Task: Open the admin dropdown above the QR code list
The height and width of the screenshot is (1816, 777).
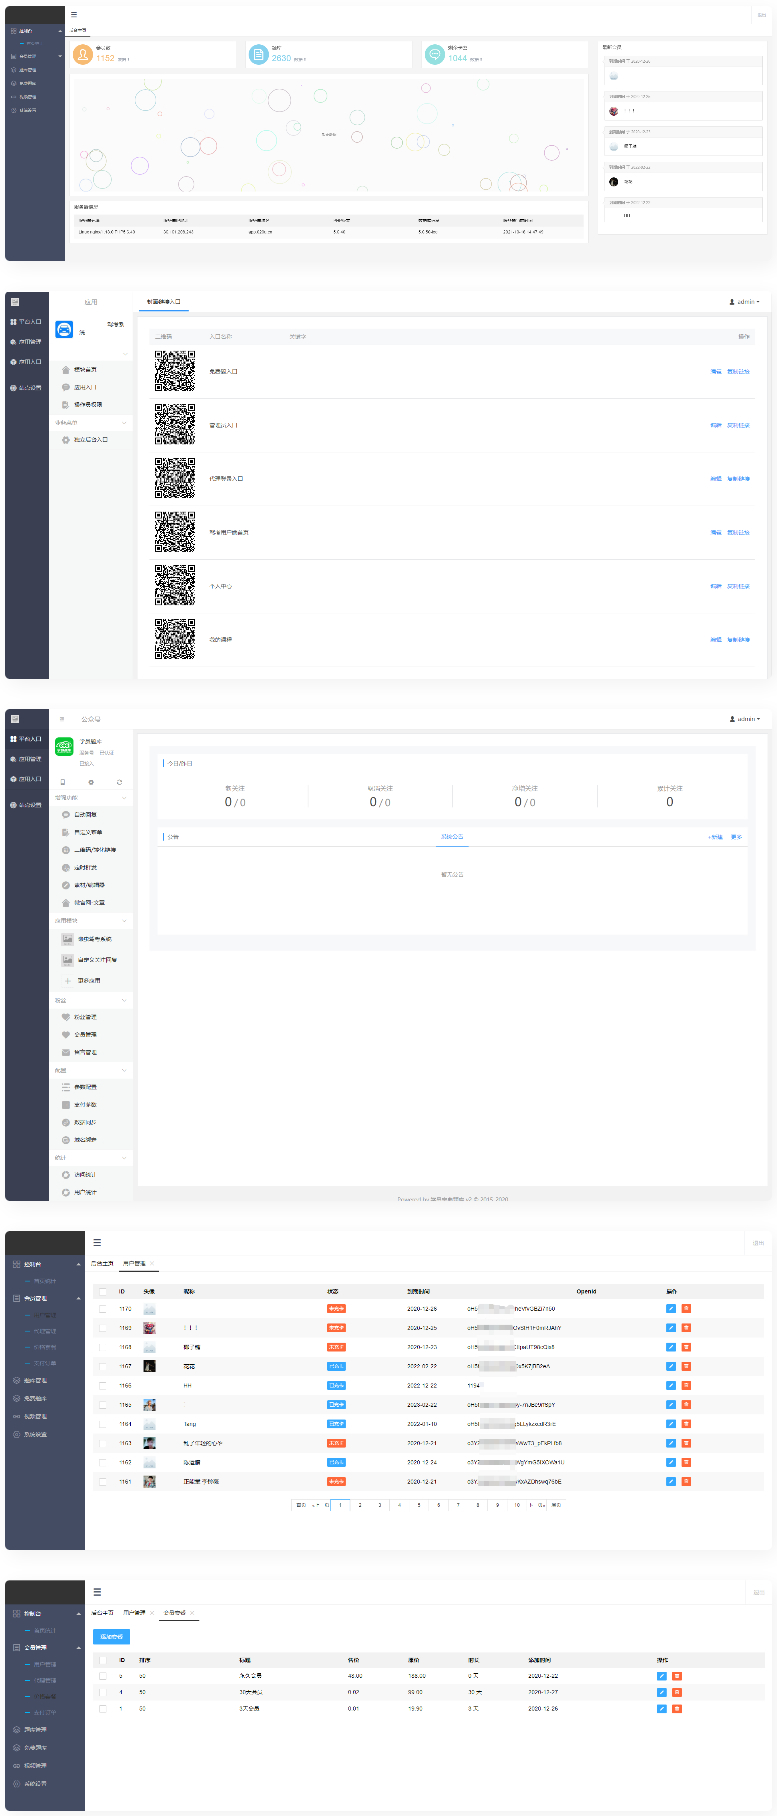Action: coord(744,301)
